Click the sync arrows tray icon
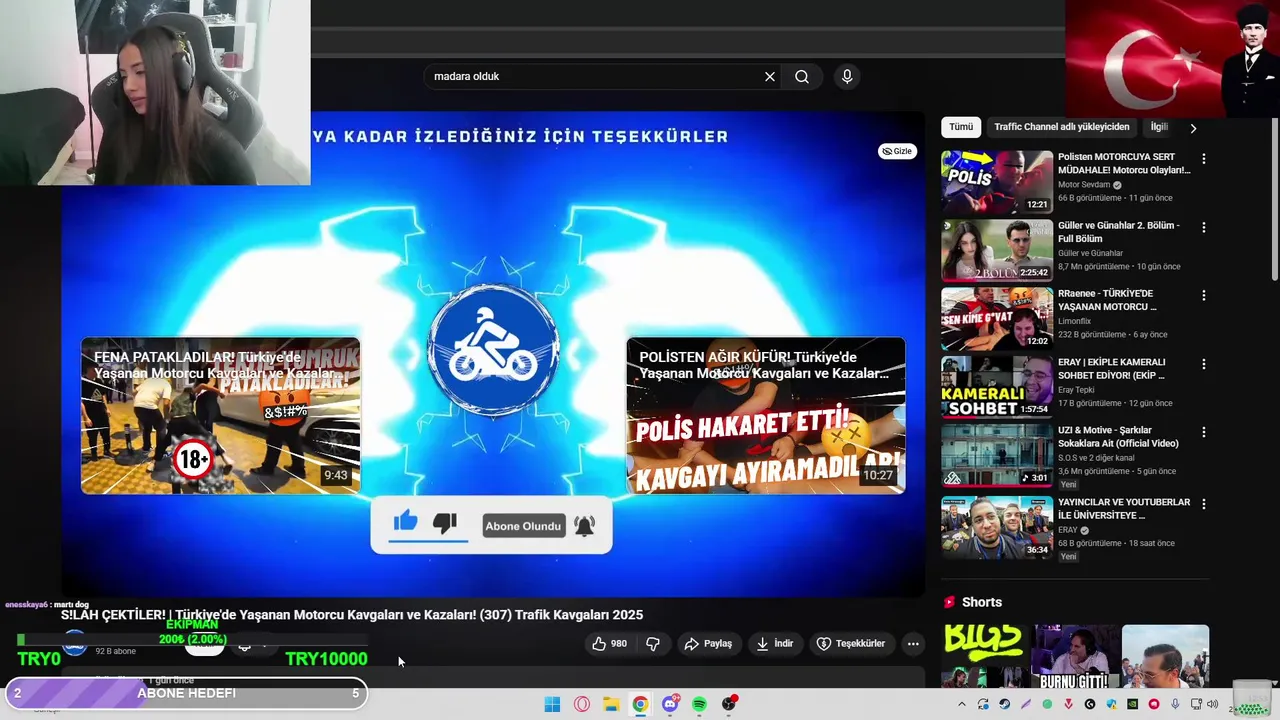The height and width of the screenshot is (720, 1280). tap(983, 704)
